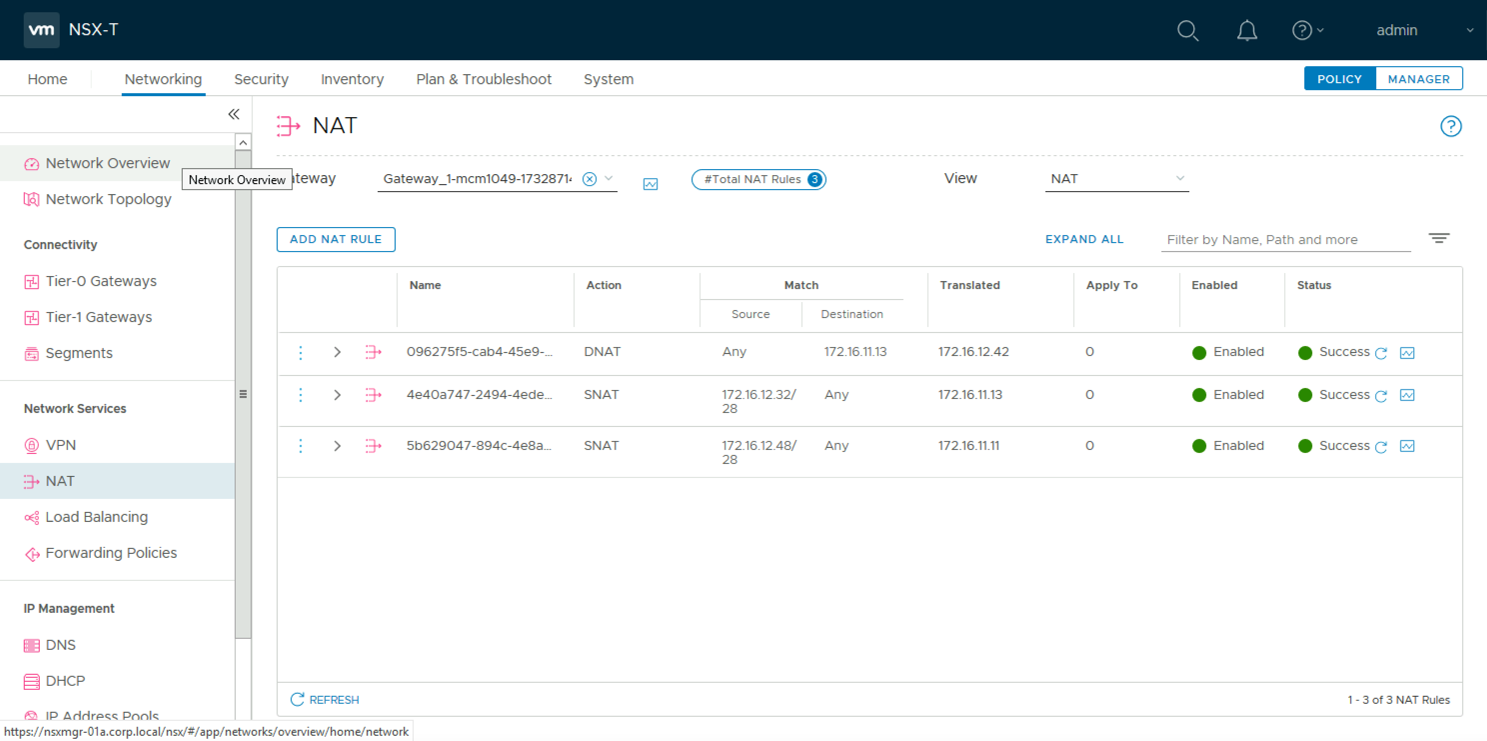The width and height of the screenshot is (1487, 741).
Task: Refresh status of the DNAT rule
Action: [x=1381, y=353]
